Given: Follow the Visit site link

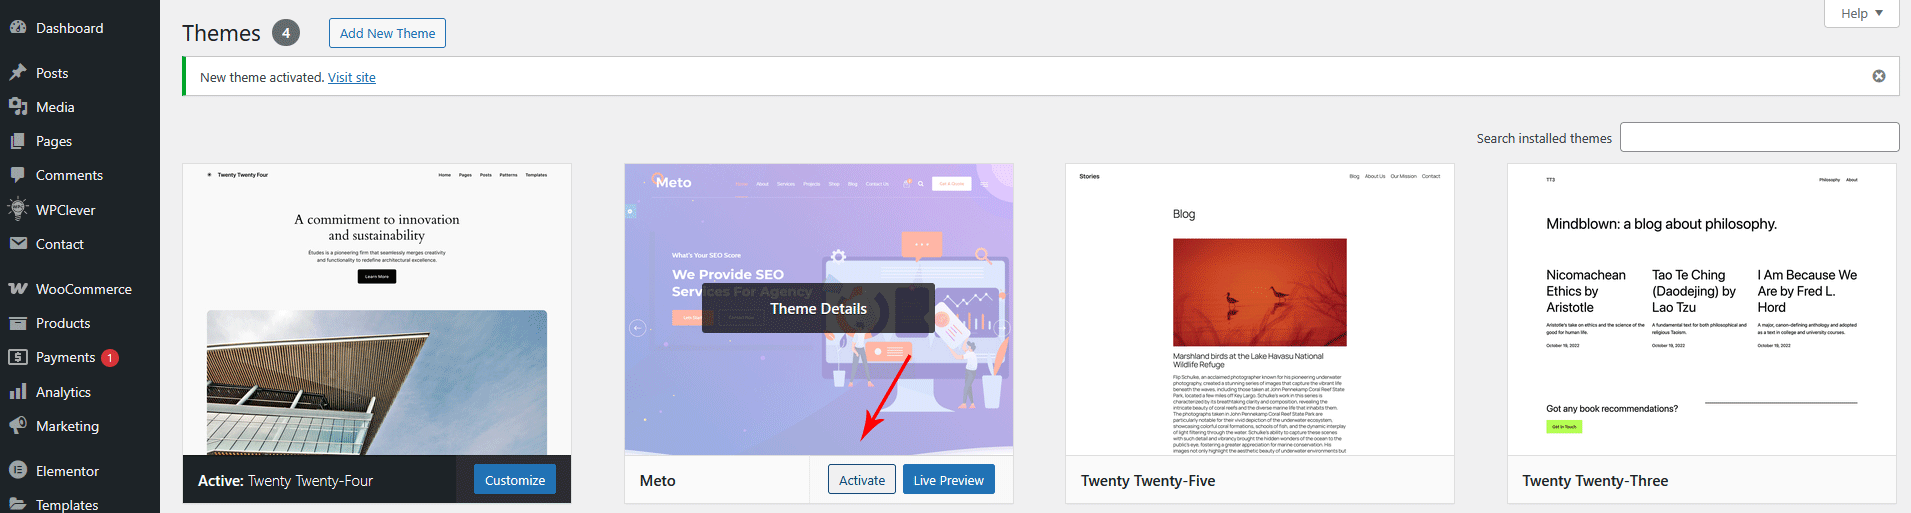Looking at the screenshot, I should tap(352, 77).
